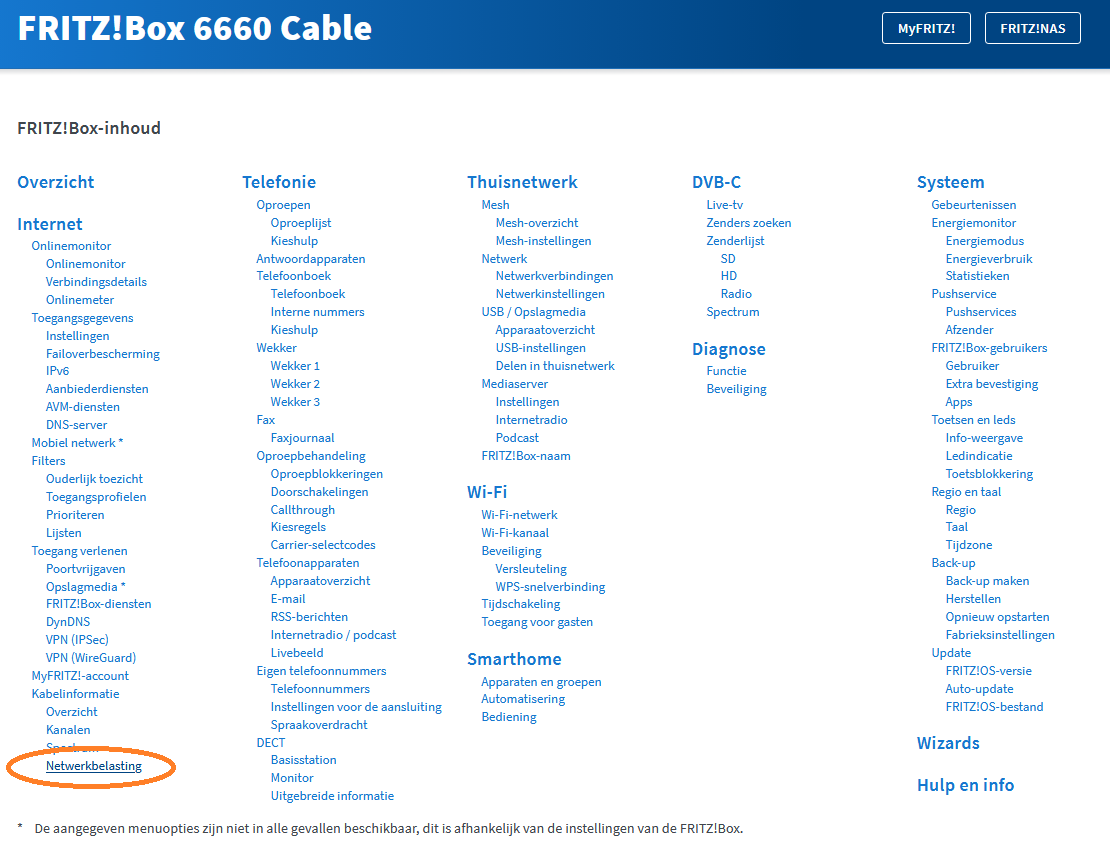Open WPS-snelverbinding link
1110x843 pixels.
(550, 587)
